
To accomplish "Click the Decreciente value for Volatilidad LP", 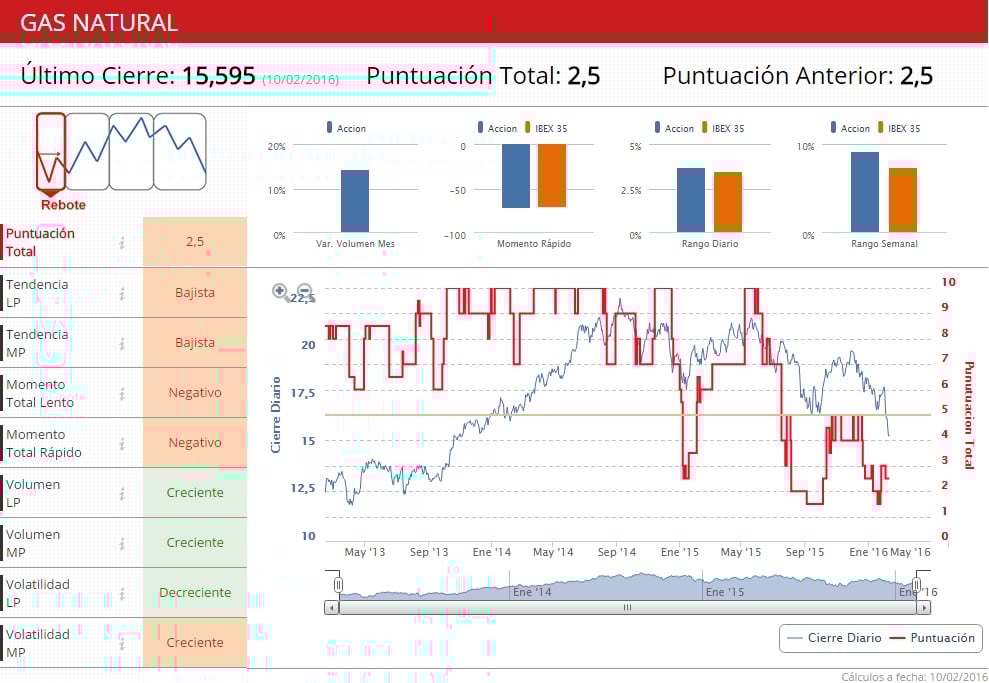I will (195, 592).
